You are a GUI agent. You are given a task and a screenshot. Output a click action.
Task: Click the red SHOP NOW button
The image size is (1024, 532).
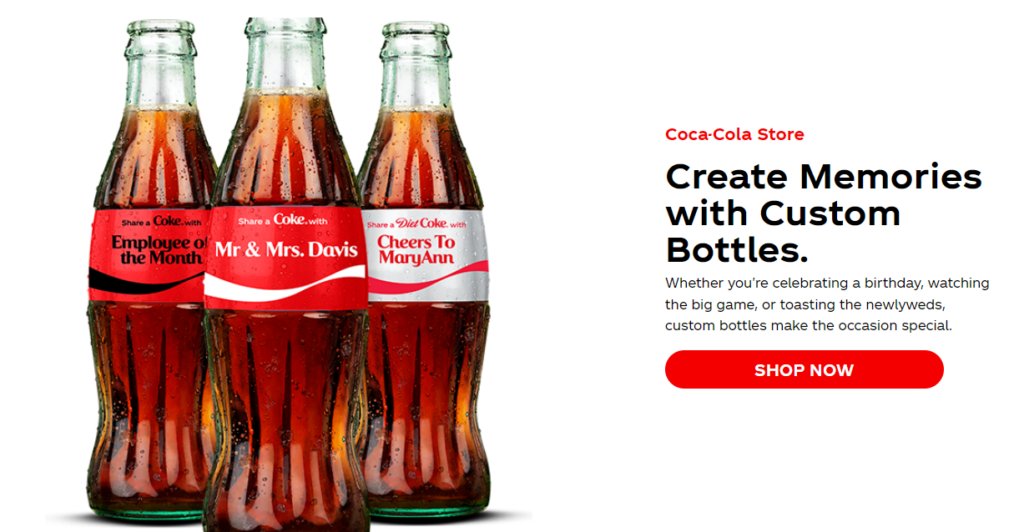coord(804,369)
